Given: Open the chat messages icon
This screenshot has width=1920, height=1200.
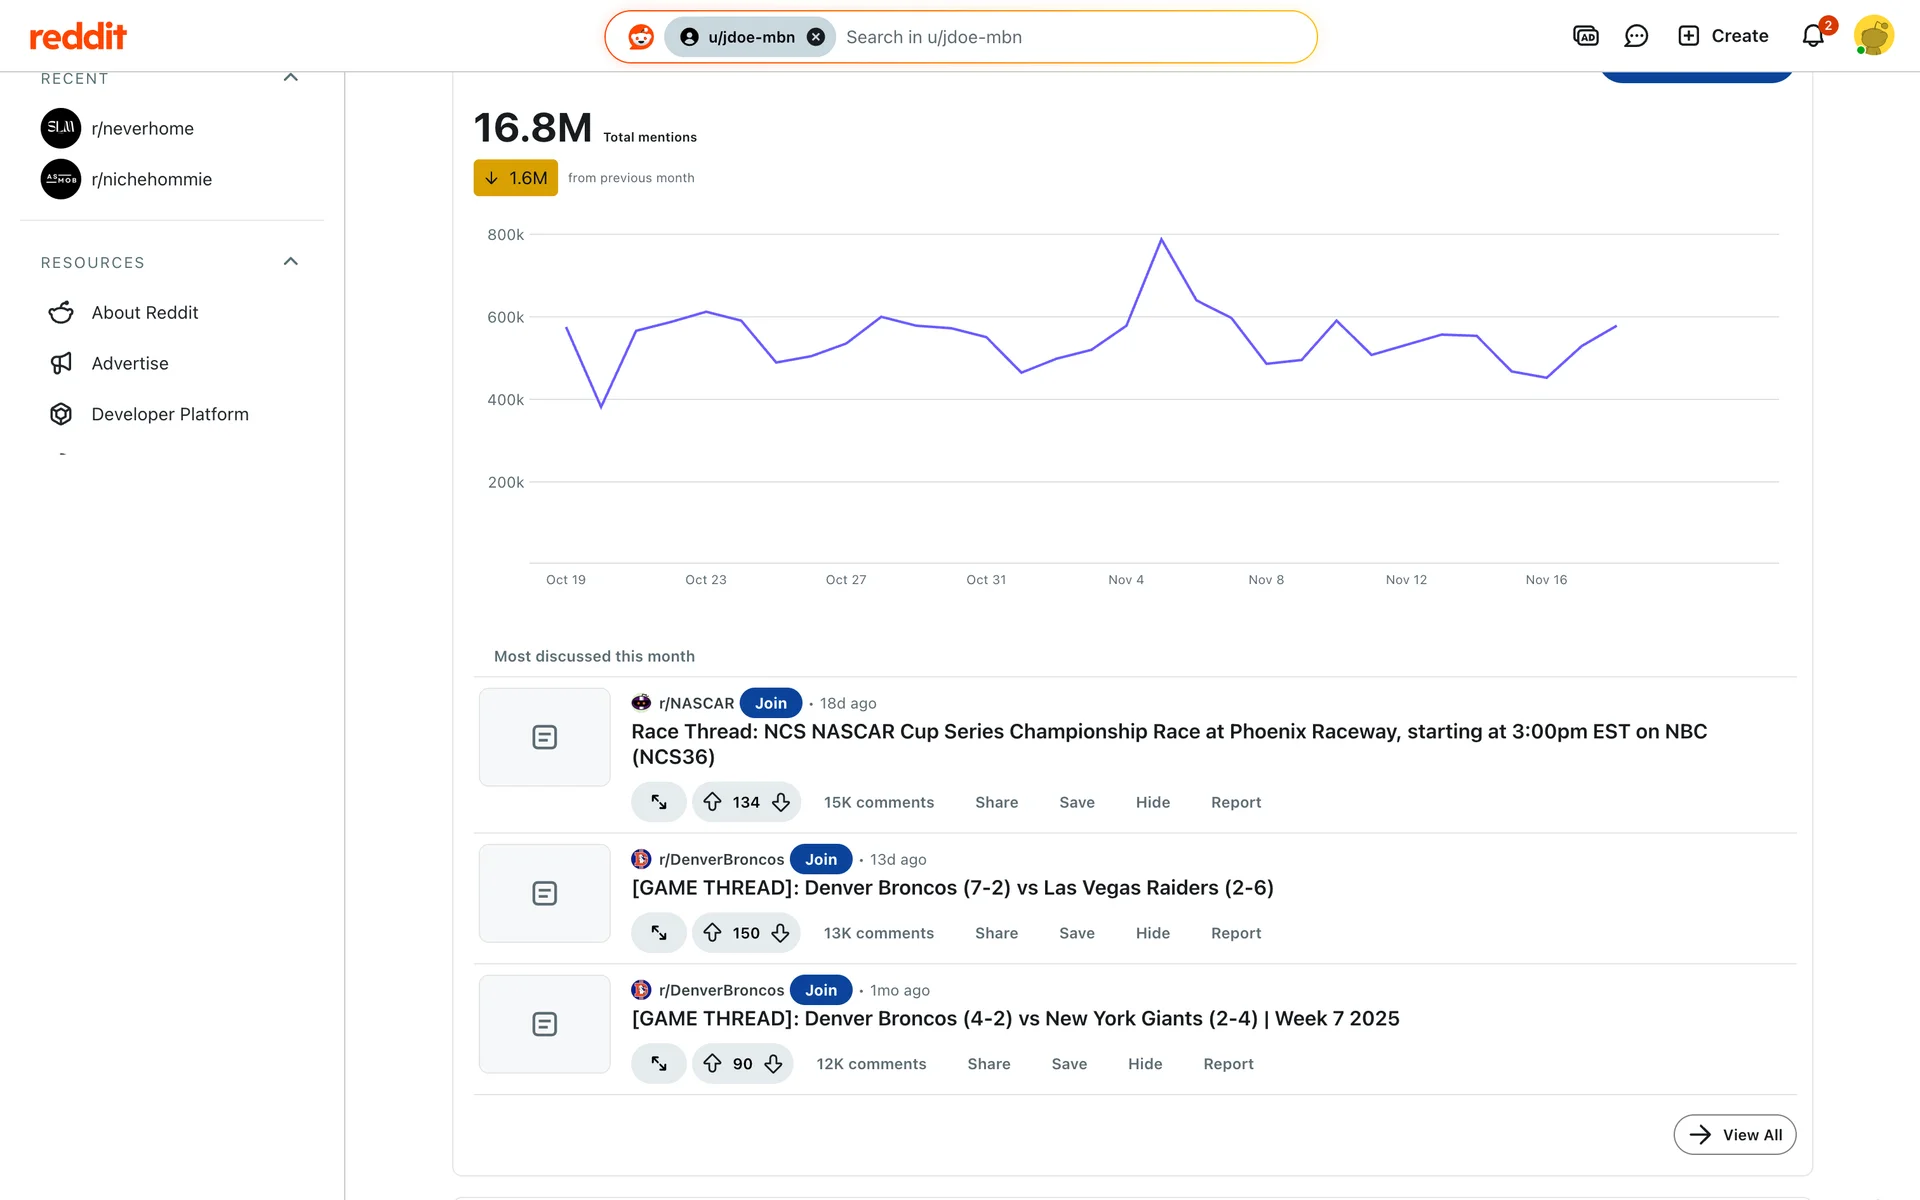Looking at the screenshot, I should pyautogui.click(x=1636, y=36).
